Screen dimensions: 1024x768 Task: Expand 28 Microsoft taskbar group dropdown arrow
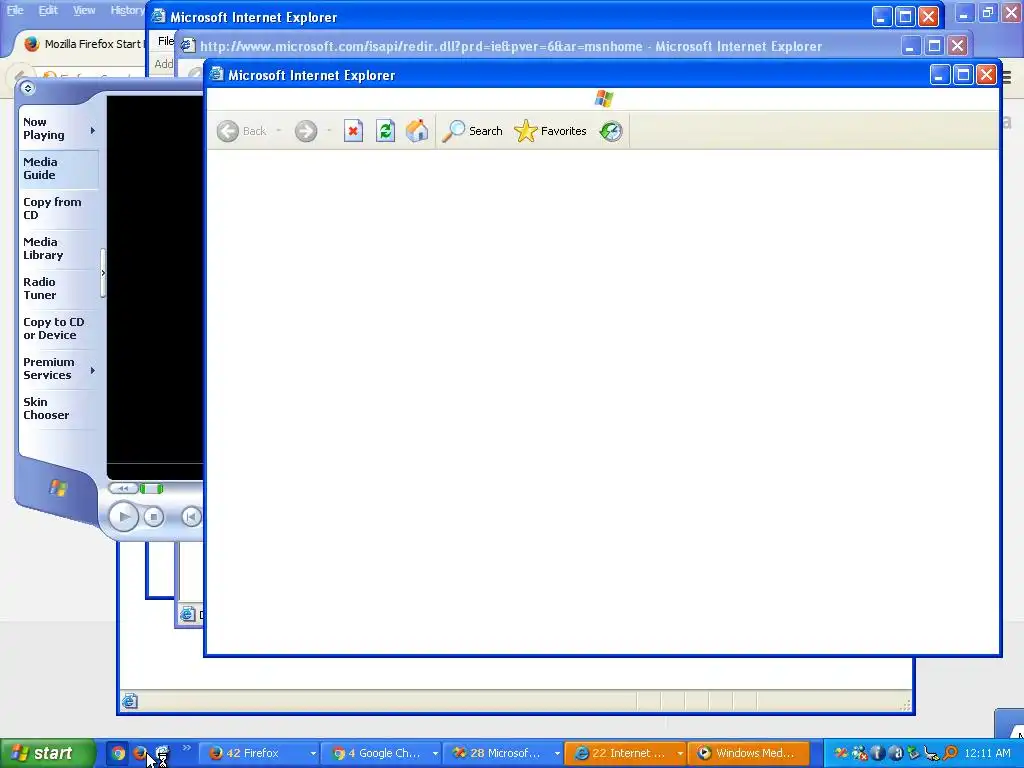[x=557, y=754]
